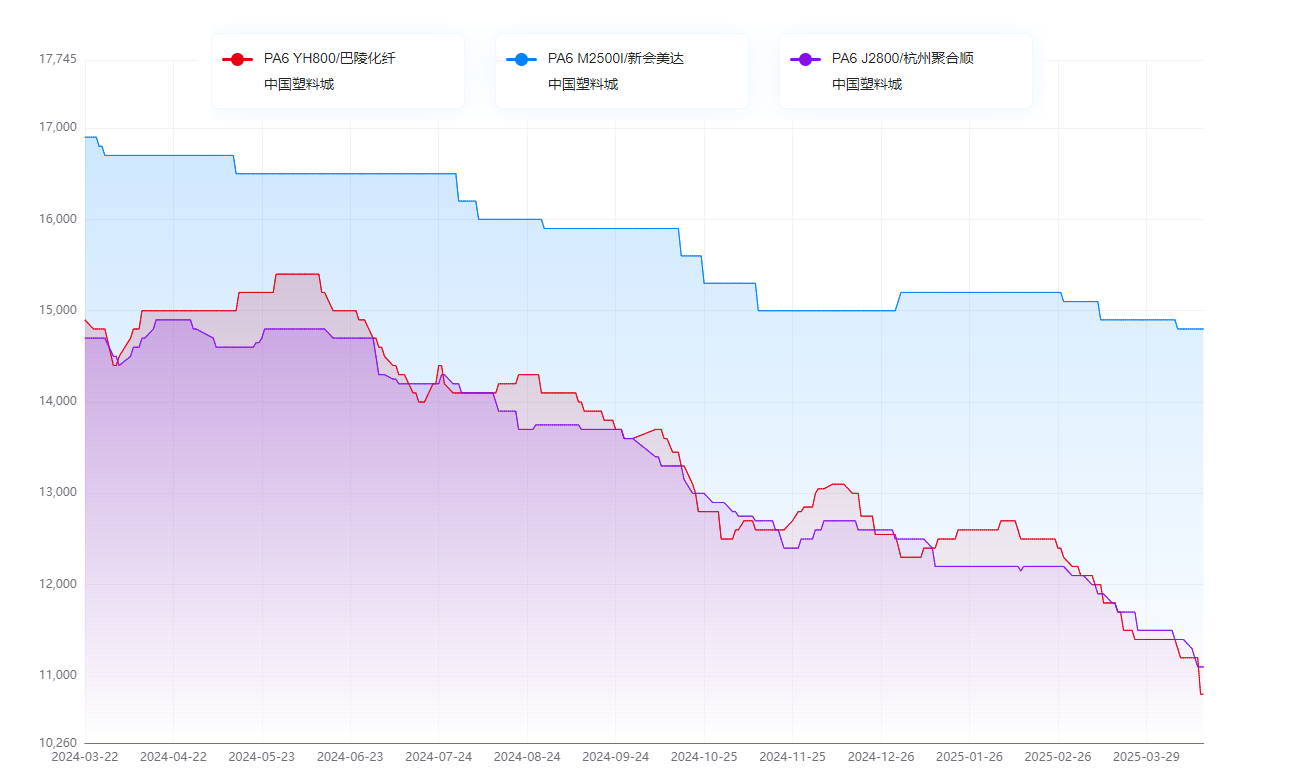Screen dimensions: 1297x771
Task: Click the 2024-07-24 x-axis tick label
Action: point(439,757)
